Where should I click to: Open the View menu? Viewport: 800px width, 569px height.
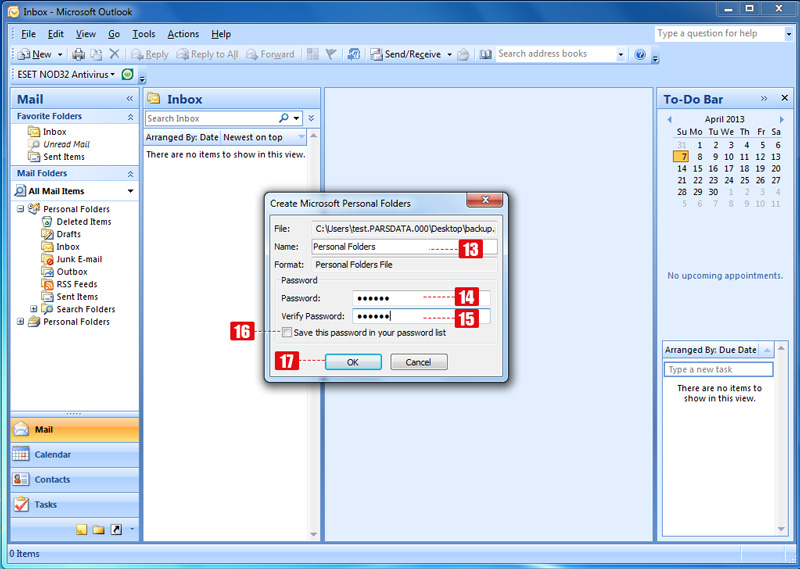(86, 34)
